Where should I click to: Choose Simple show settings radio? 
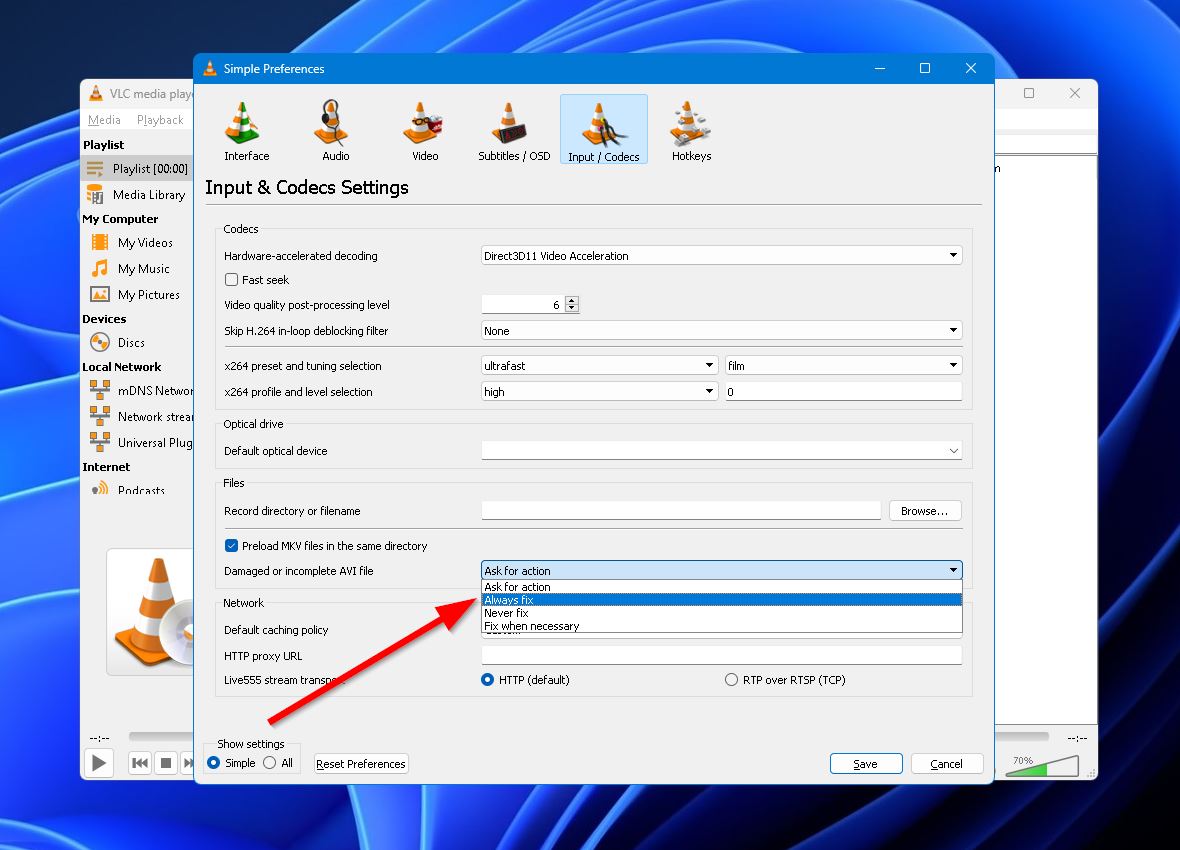point(214,763)
